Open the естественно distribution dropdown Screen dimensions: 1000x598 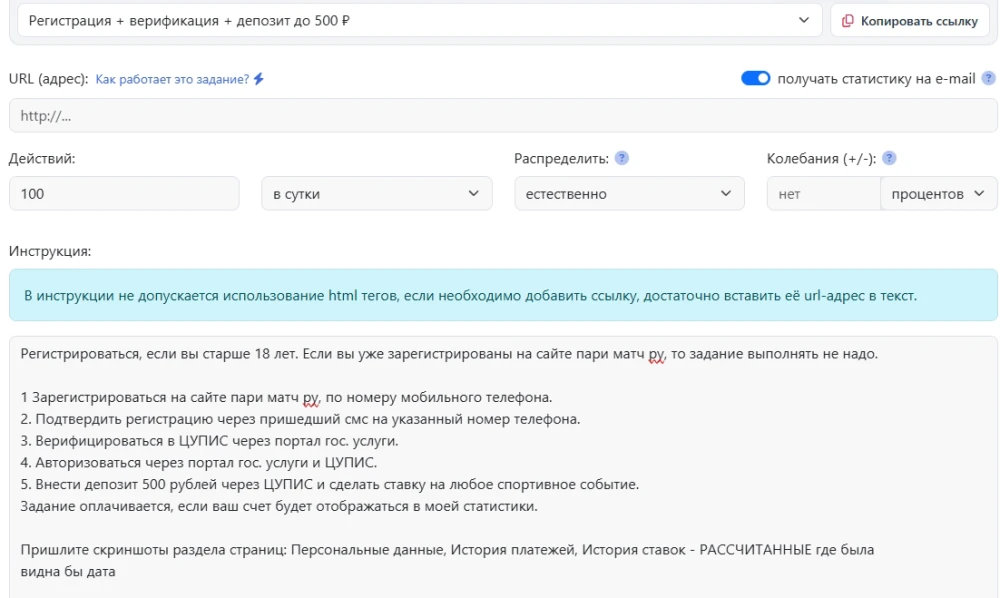[x=630, y=193]
